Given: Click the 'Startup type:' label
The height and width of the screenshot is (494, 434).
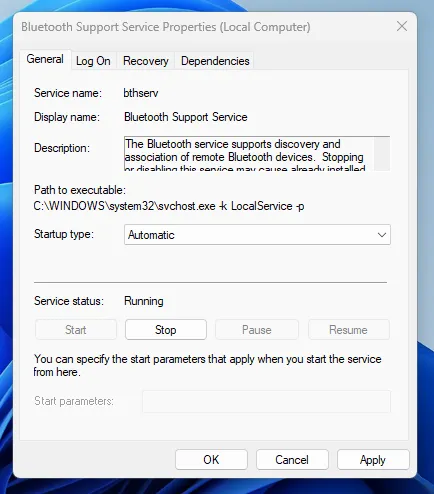Looking at the screenshot, I should 64,234.
